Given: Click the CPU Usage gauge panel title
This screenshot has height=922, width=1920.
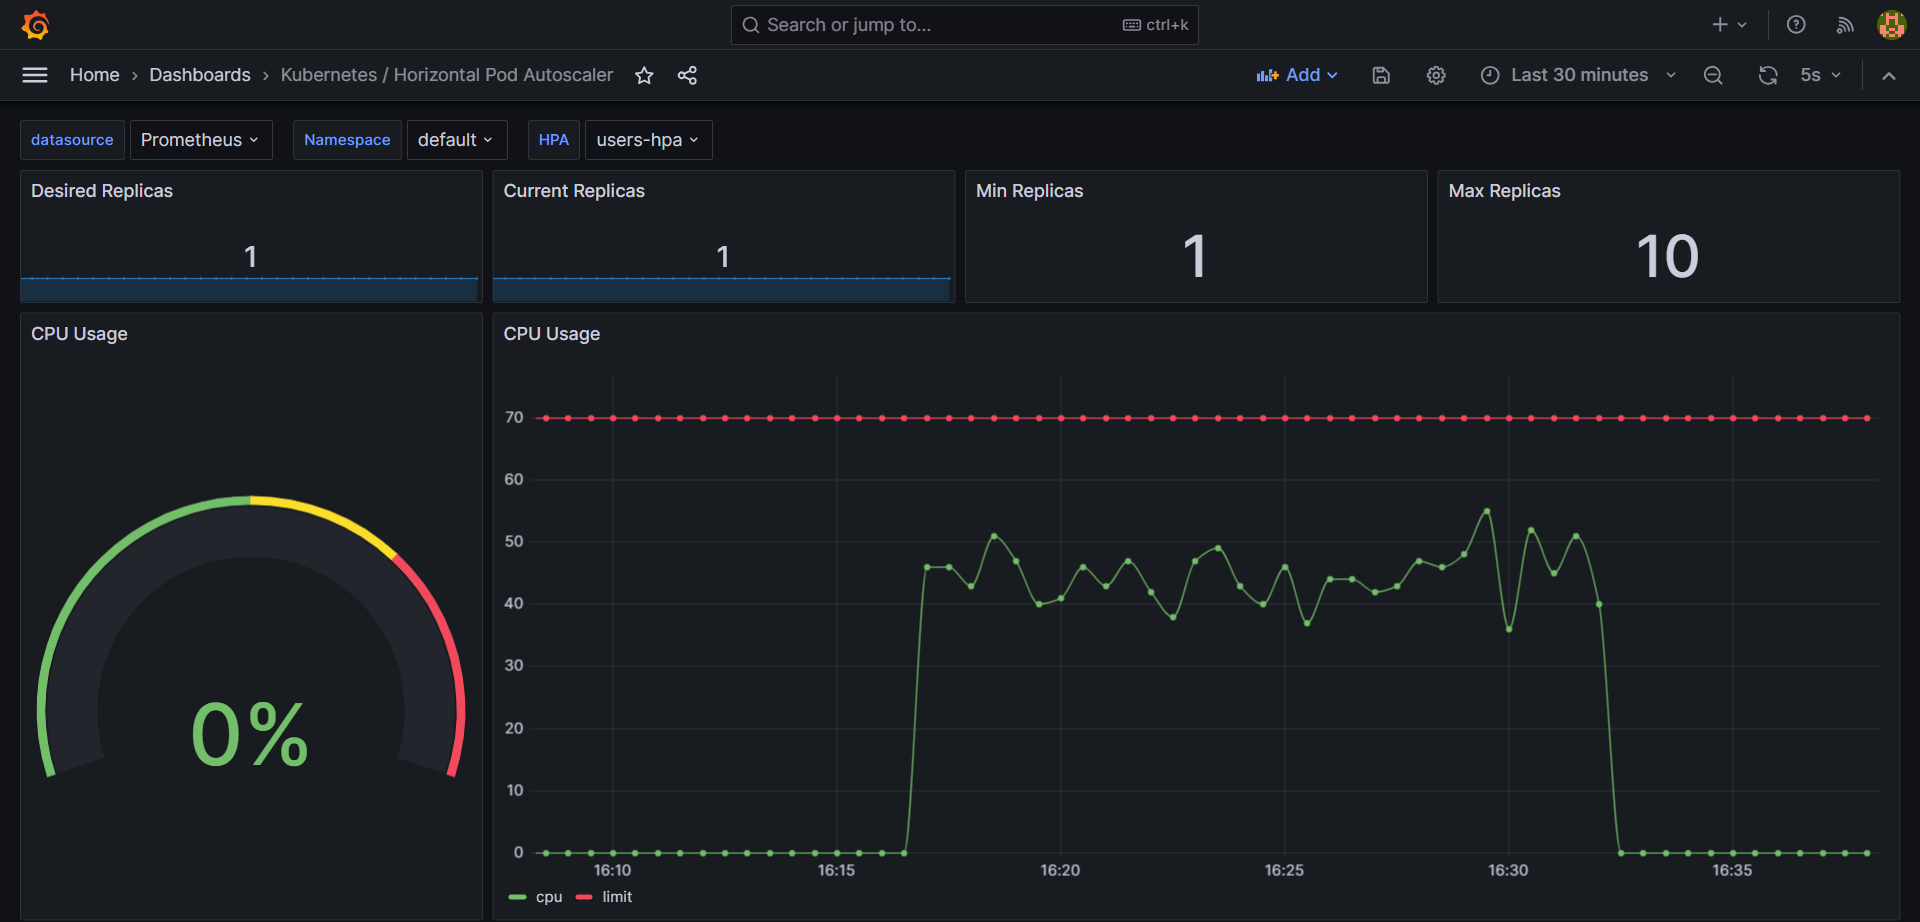Looking at the screenshot, I should pyautogui.click(x=79, y=334).
